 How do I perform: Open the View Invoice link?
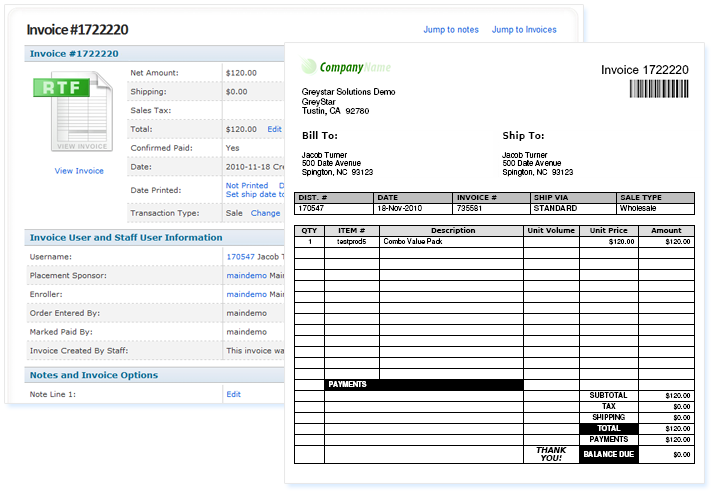pos(79,171)
